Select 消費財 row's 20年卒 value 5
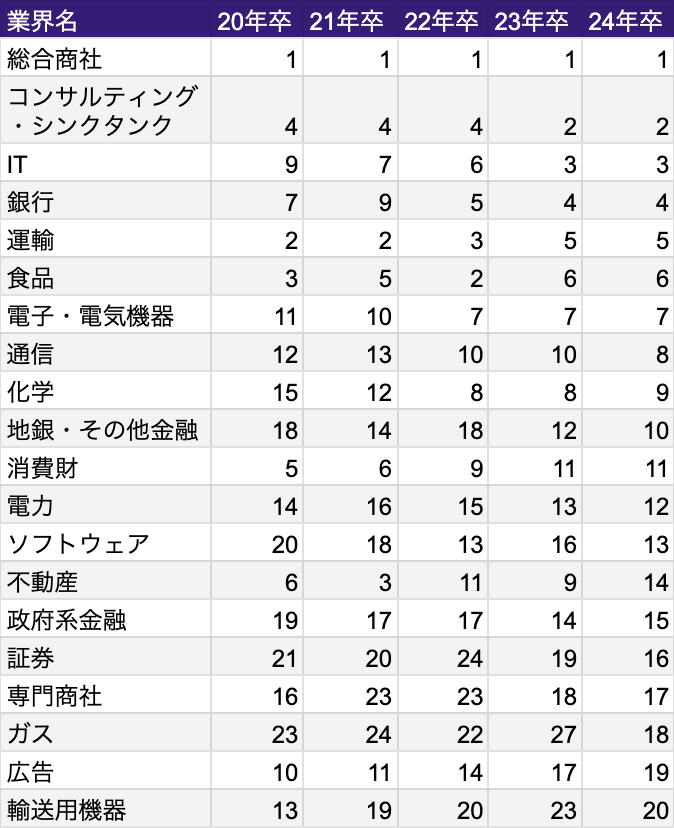 [291, 469]
